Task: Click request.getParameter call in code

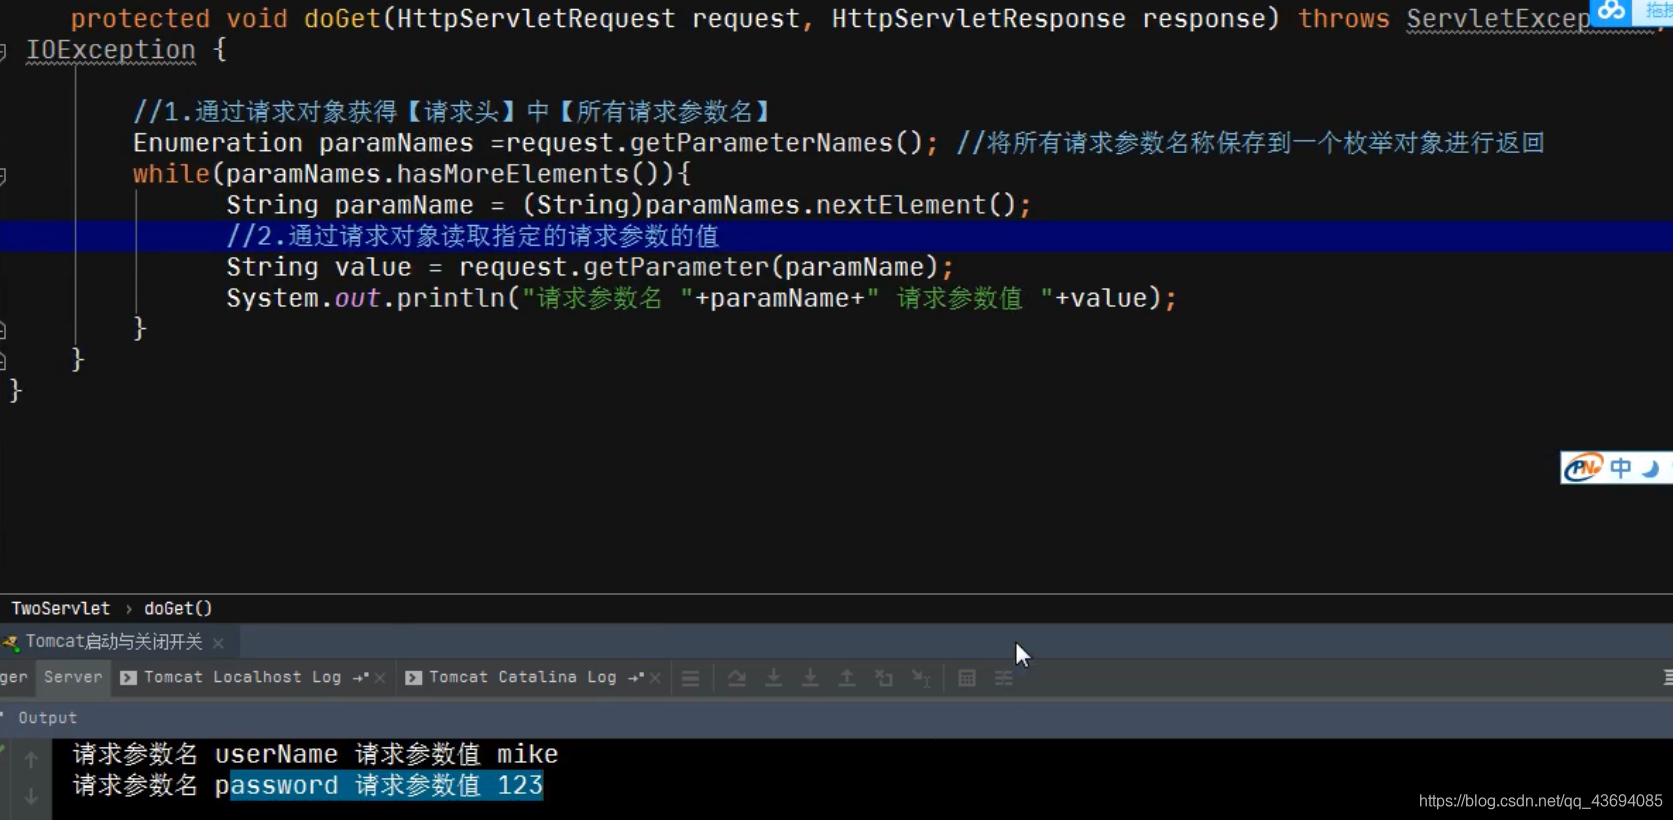Action: (x=613, y=267)
